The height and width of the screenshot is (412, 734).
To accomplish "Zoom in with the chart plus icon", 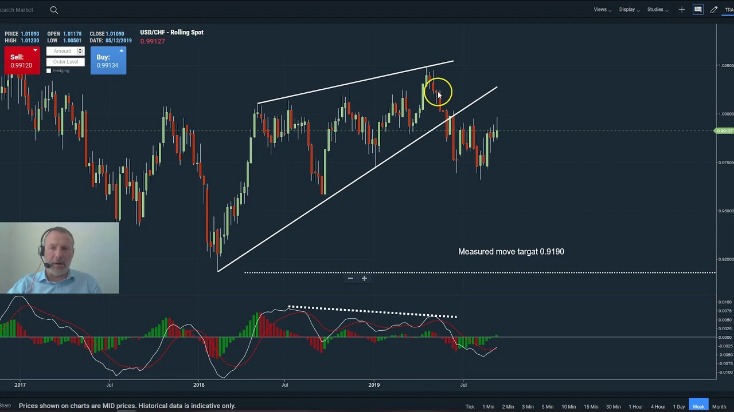I will [x=364, y=278].
